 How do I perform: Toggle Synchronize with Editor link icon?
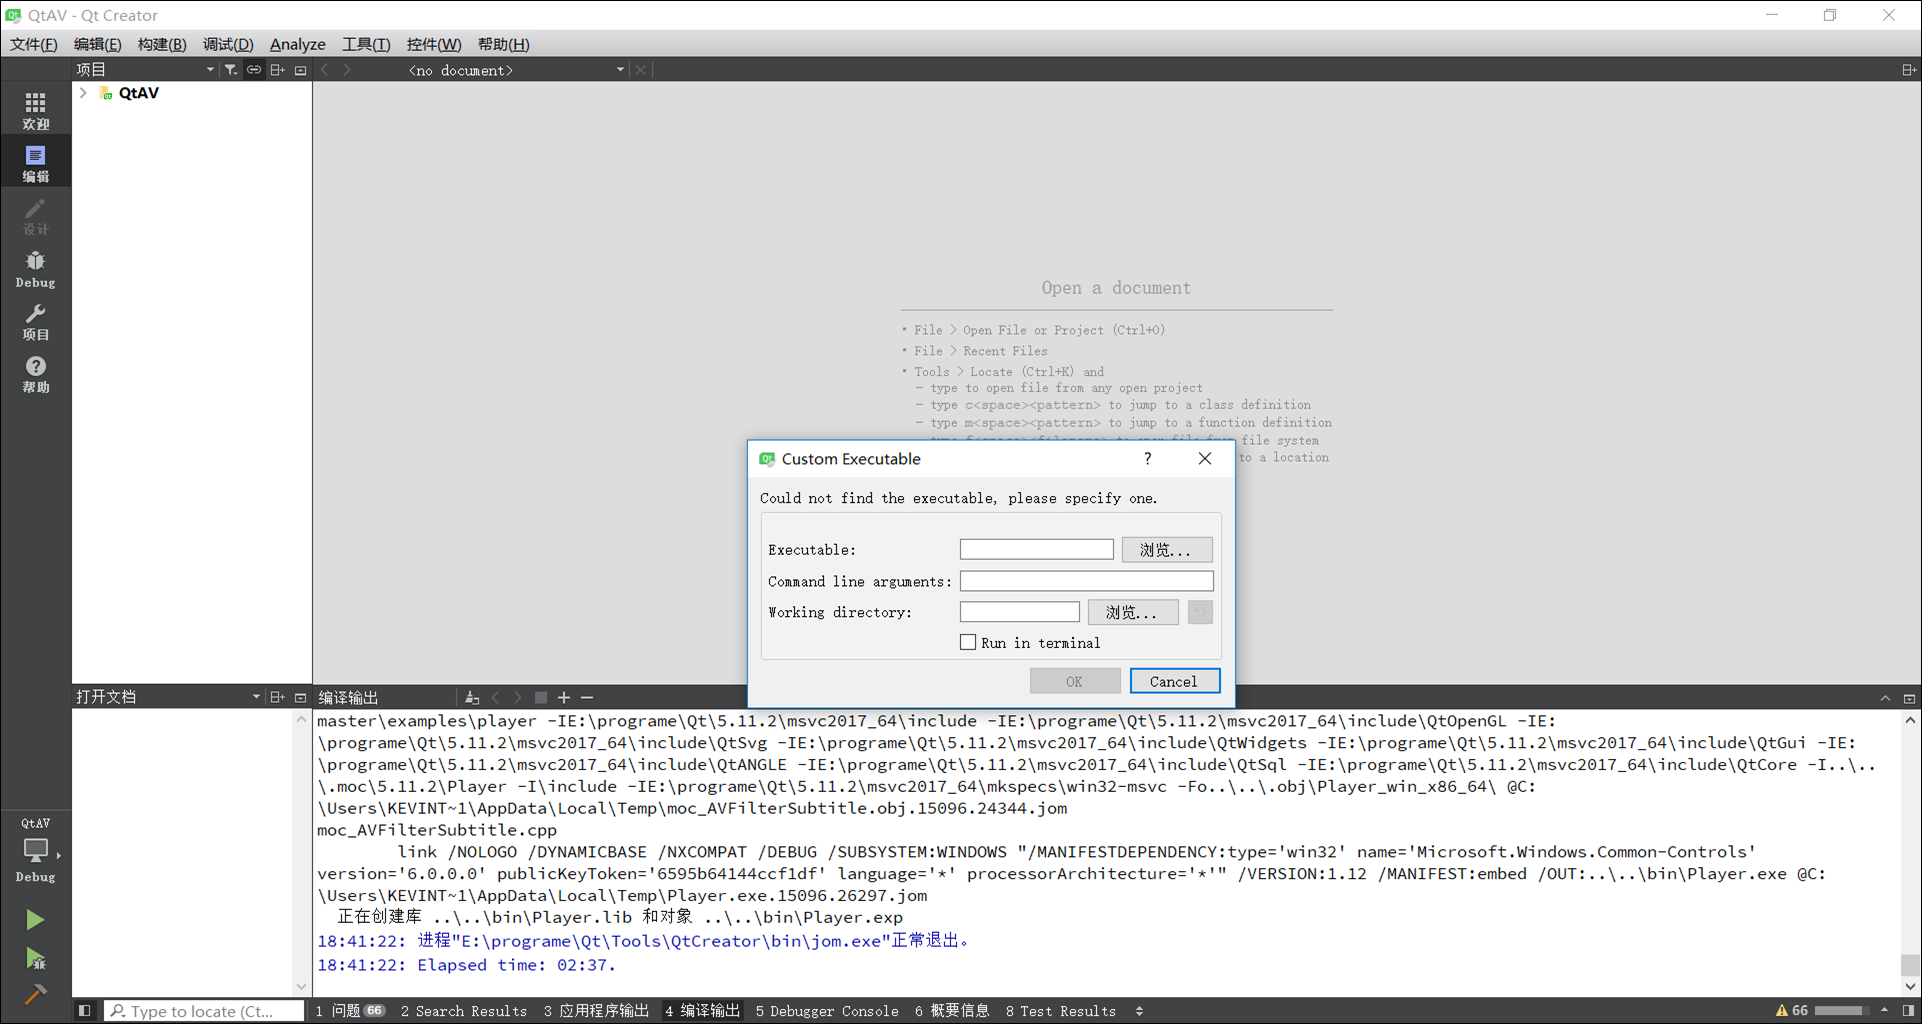pyautogui.click(x=253, y=69)
